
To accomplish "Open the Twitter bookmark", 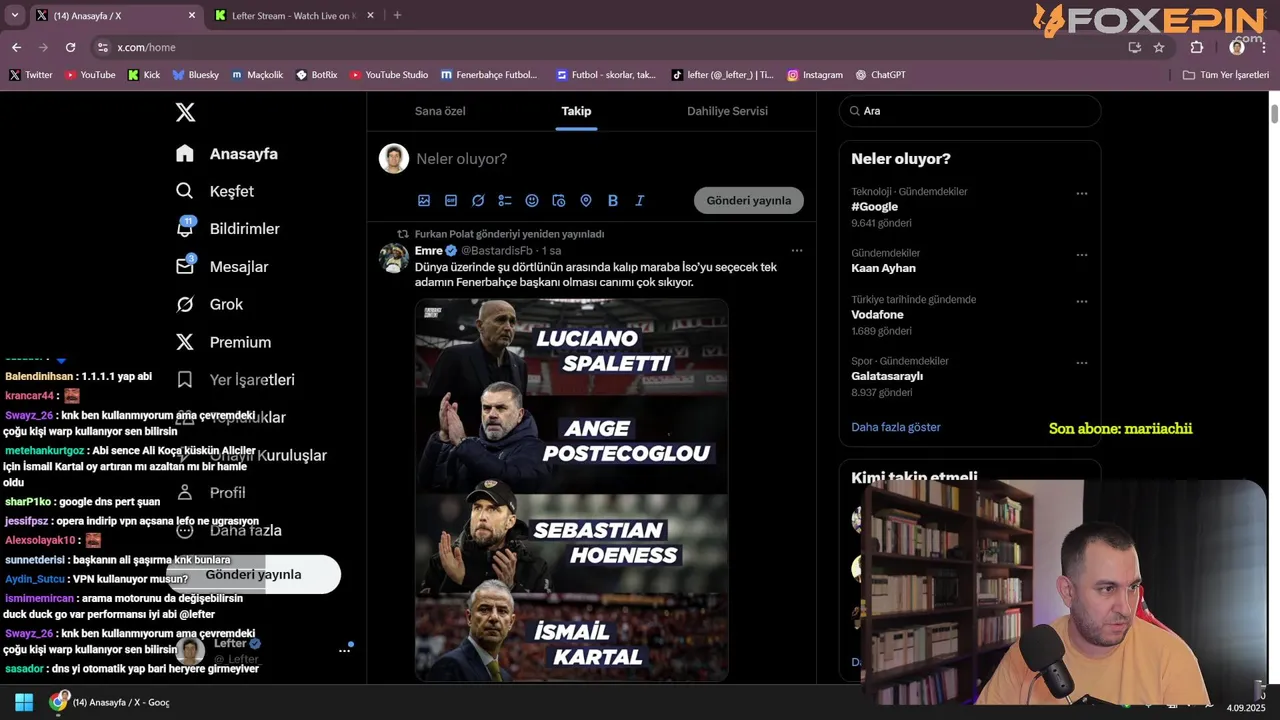I will point(31,75).
